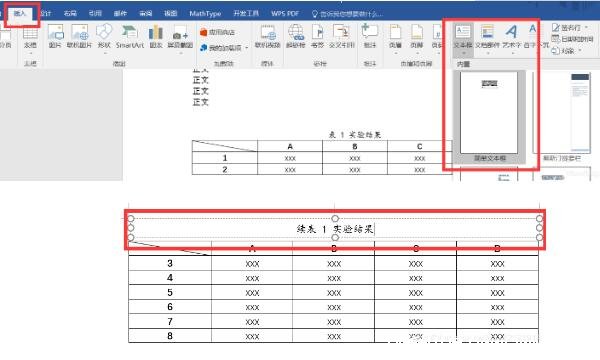Insert a Picture from file
The height and width of the screenshot is (360, 600).
55,37
